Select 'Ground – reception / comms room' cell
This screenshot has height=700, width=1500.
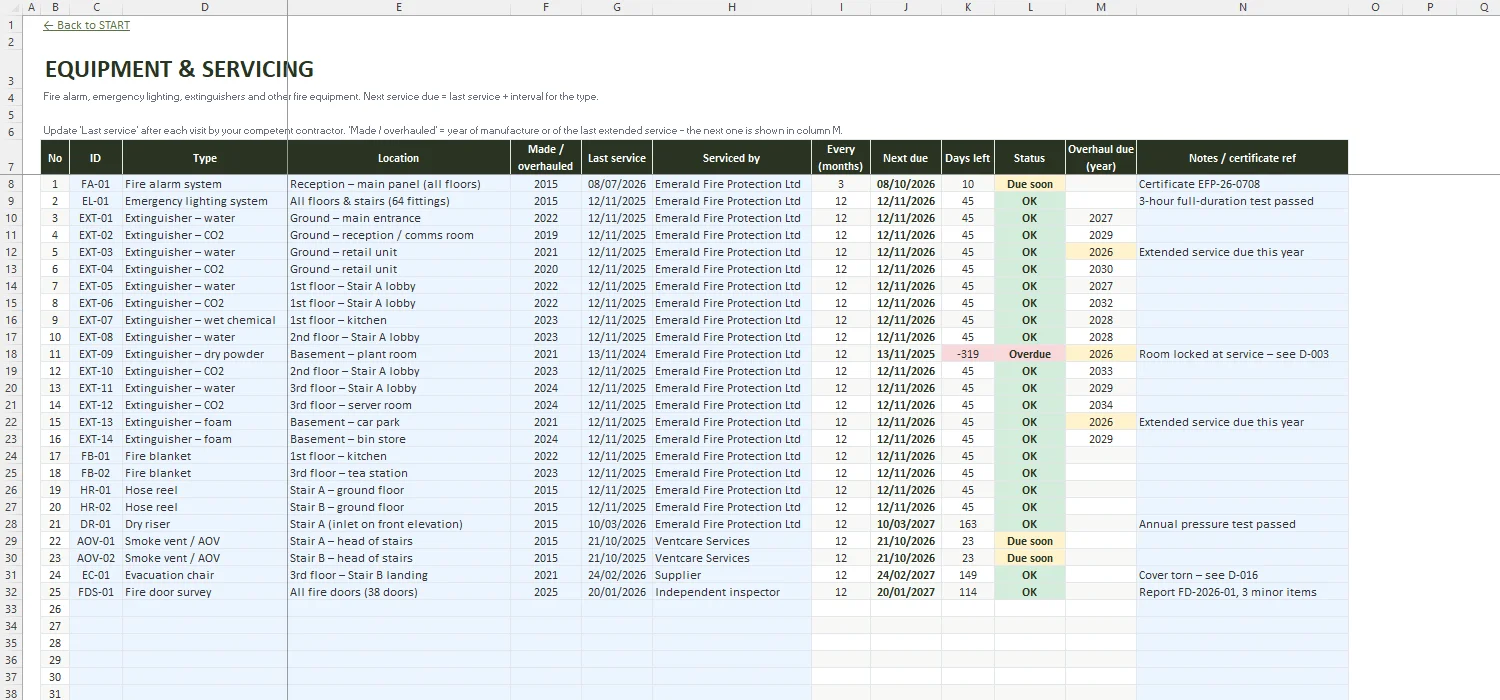click(399, 235)
